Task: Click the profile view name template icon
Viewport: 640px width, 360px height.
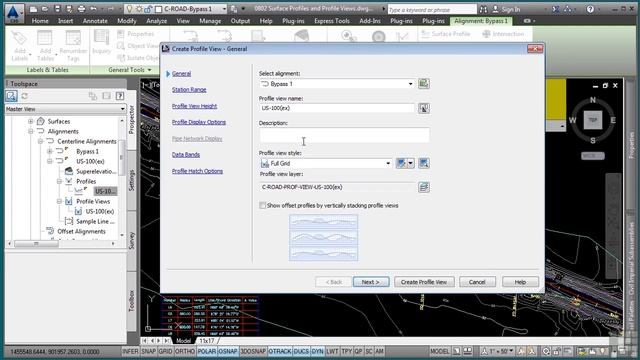Action: point(424,108)
